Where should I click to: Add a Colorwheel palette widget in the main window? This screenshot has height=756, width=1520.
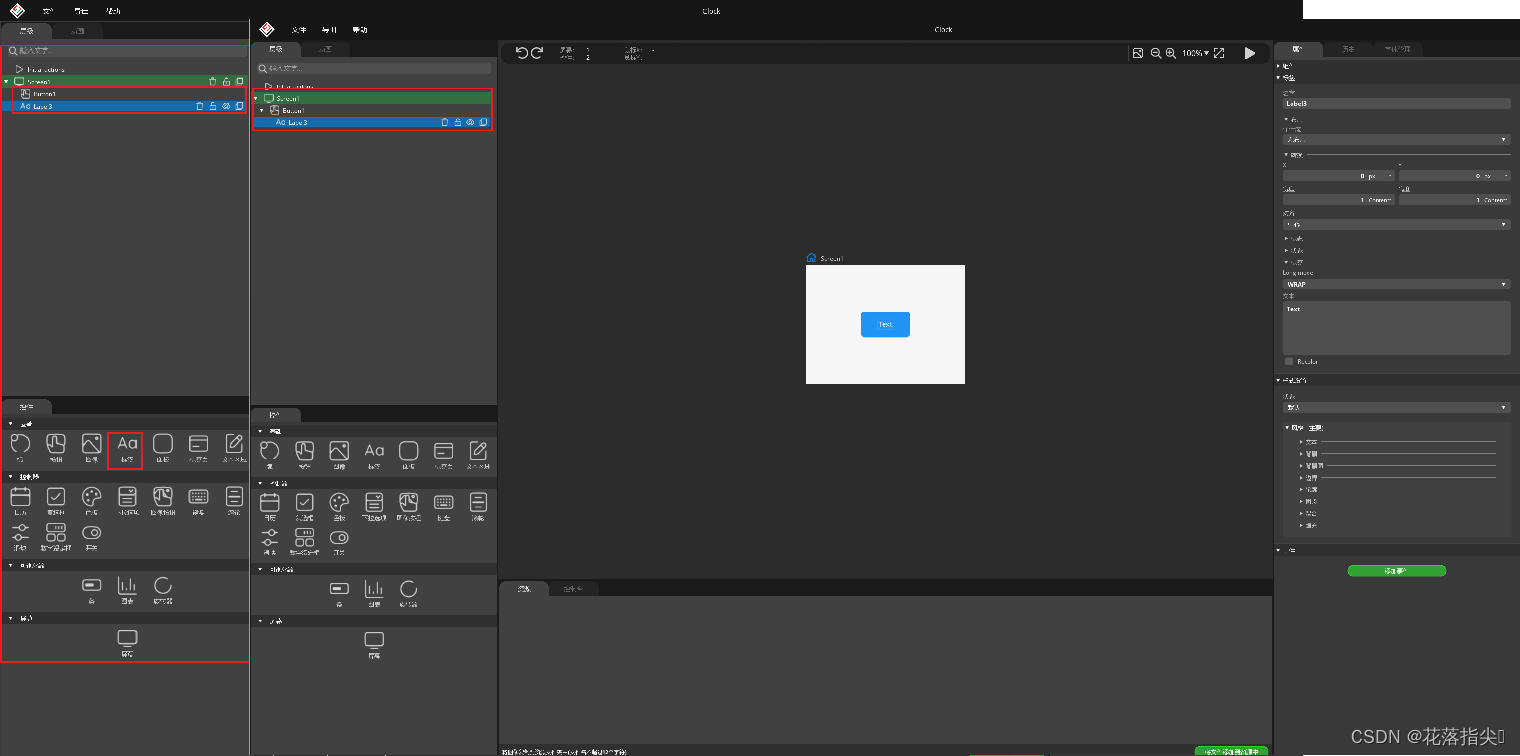pos(339,506)
